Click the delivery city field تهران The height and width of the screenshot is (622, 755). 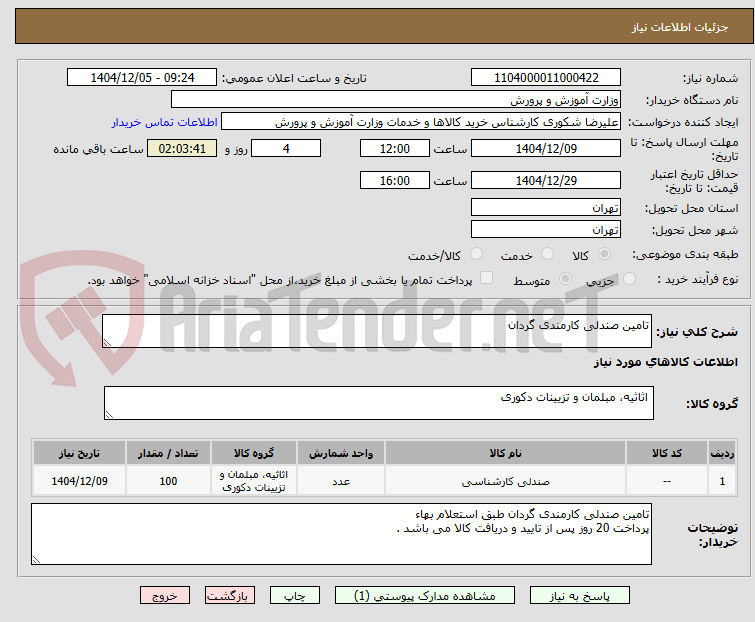[546, 230]
